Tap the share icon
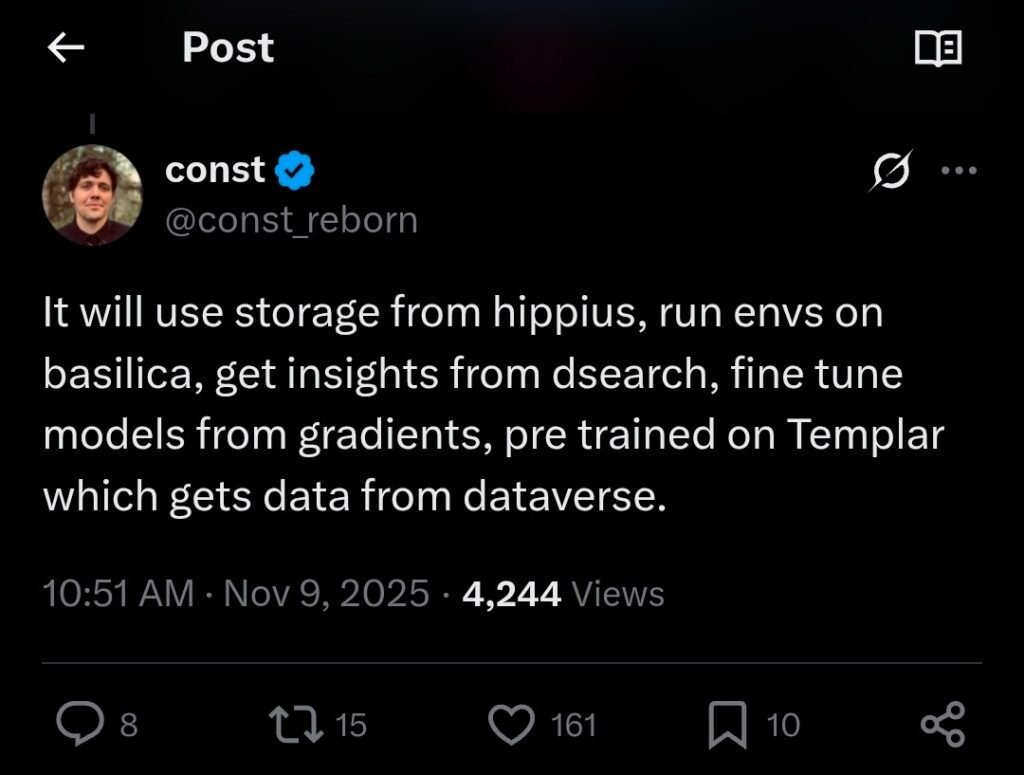1024x775 pixels. tap(942, 724)
